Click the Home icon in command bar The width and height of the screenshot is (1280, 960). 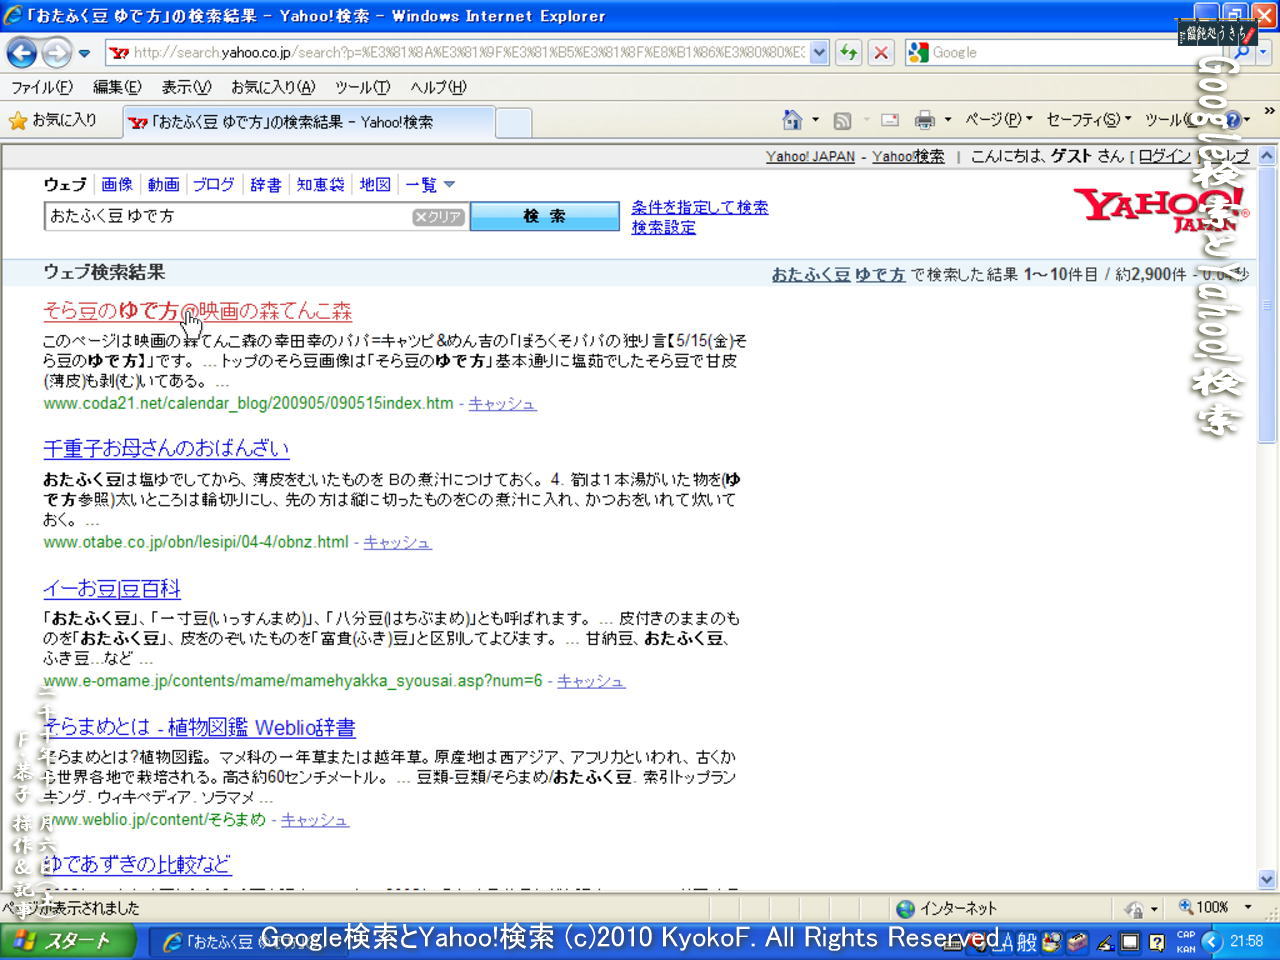coord(792,120)
